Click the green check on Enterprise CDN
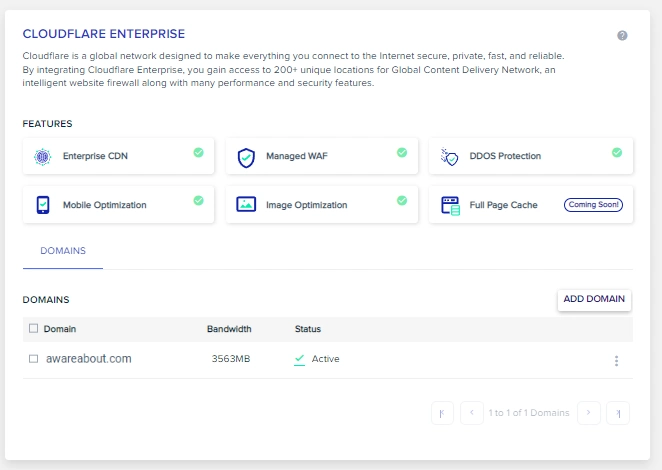Viewport: 662px width, 470px height. (198, 152)
